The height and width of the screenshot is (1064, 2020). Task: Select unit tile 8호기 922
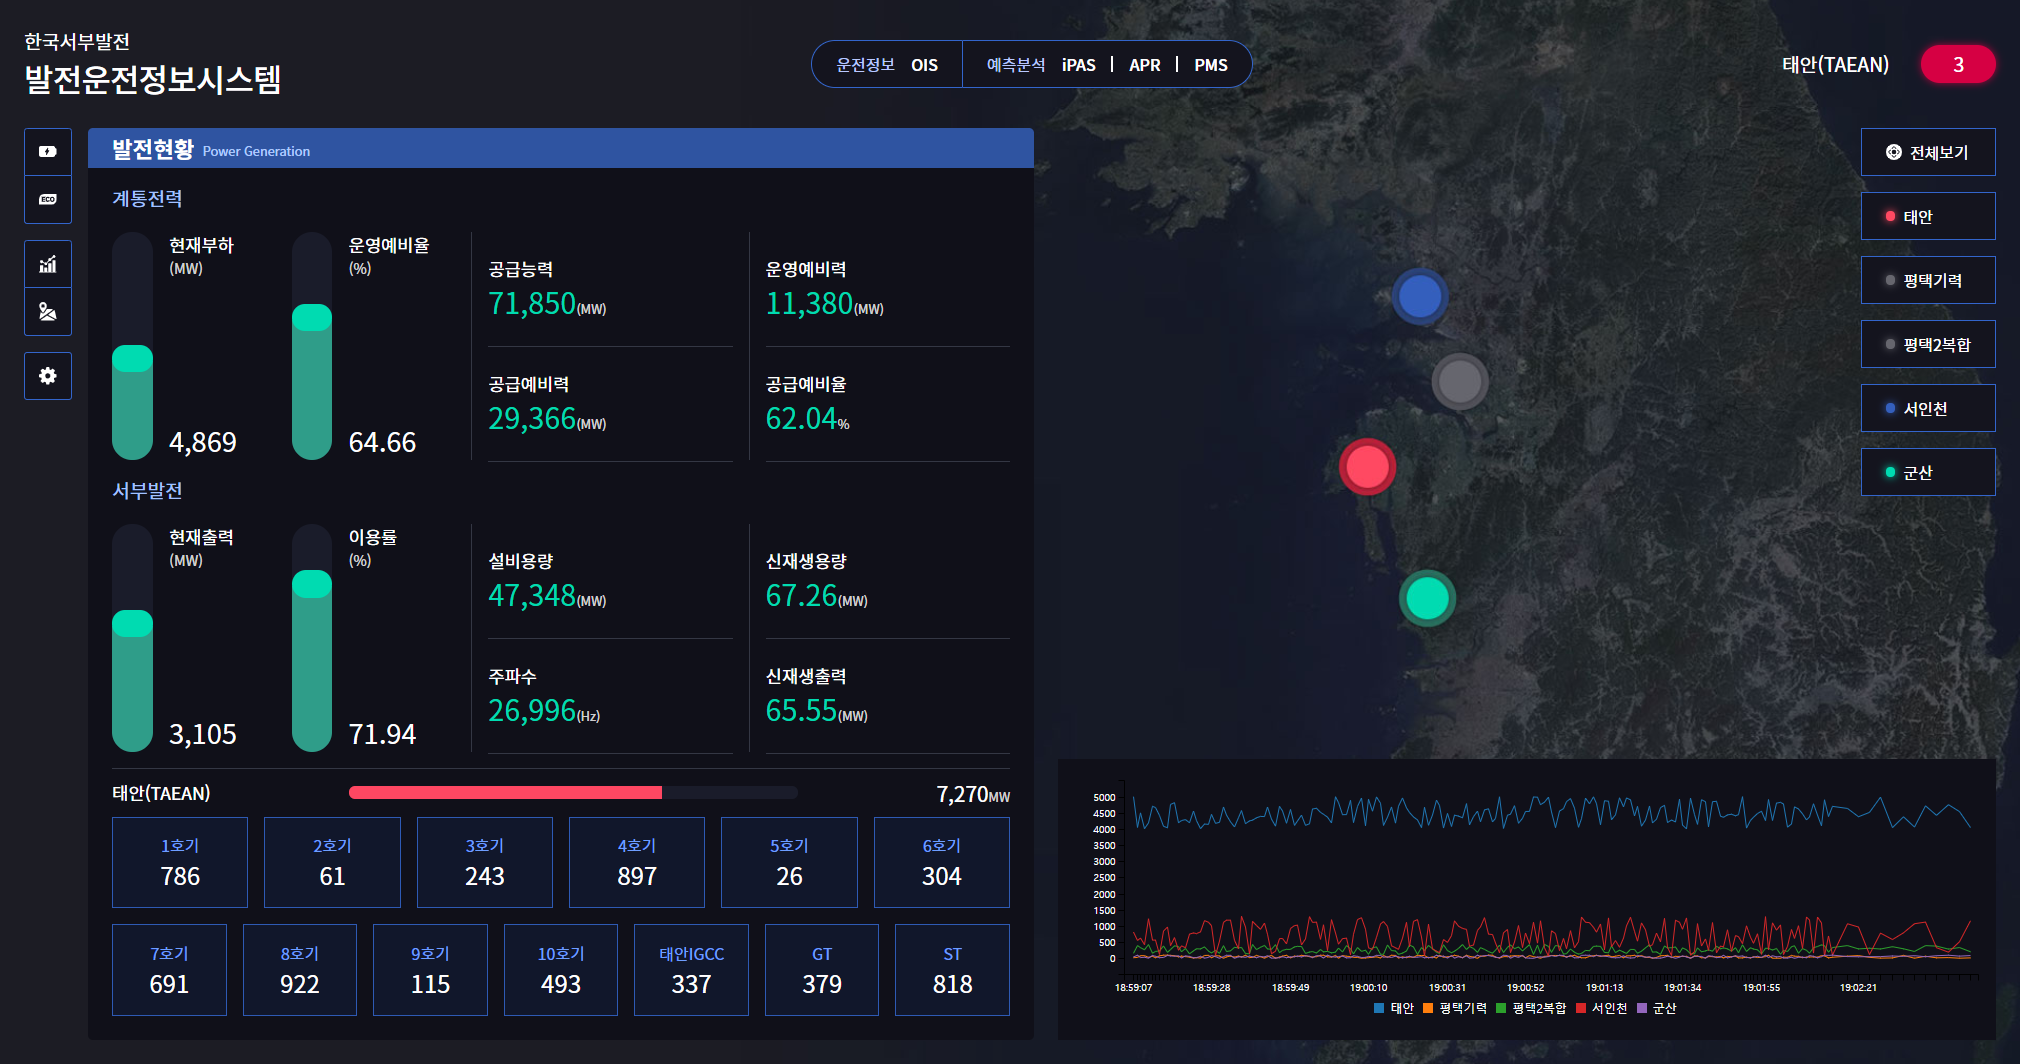(x=300, y=970)
